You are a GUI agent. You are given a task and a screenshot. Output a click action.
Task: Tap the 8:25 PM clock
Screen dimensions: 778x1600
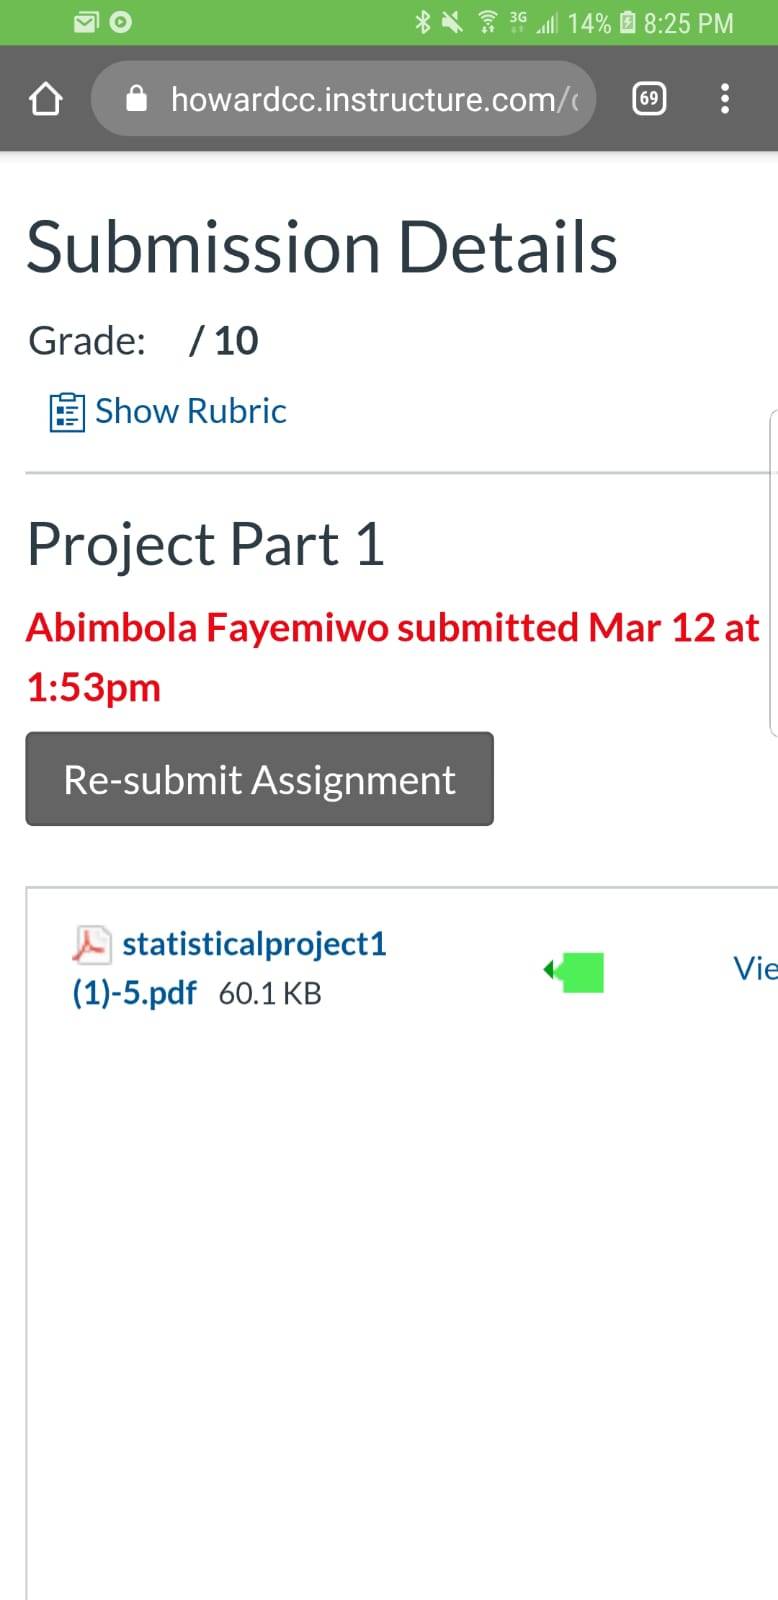tap(688, 22)
